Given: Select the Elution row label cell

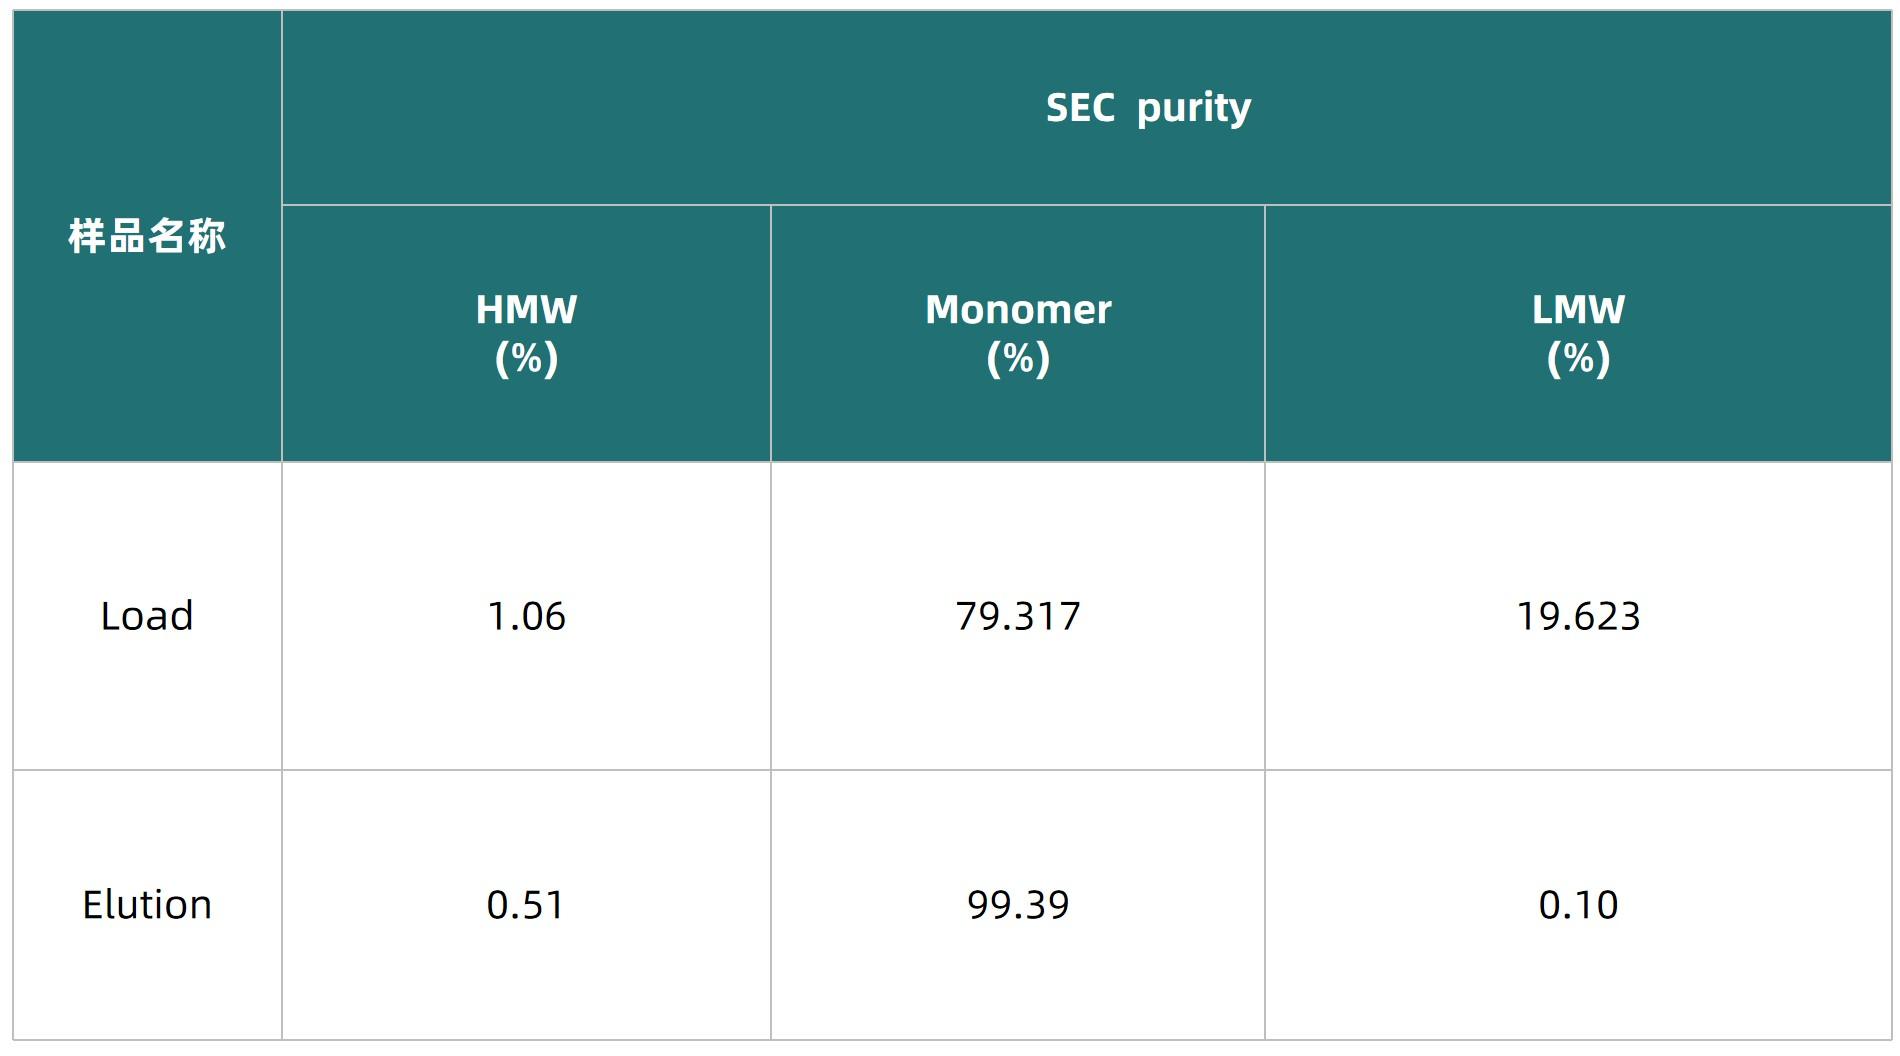Looking at the screenshot, I should point(147,905).
